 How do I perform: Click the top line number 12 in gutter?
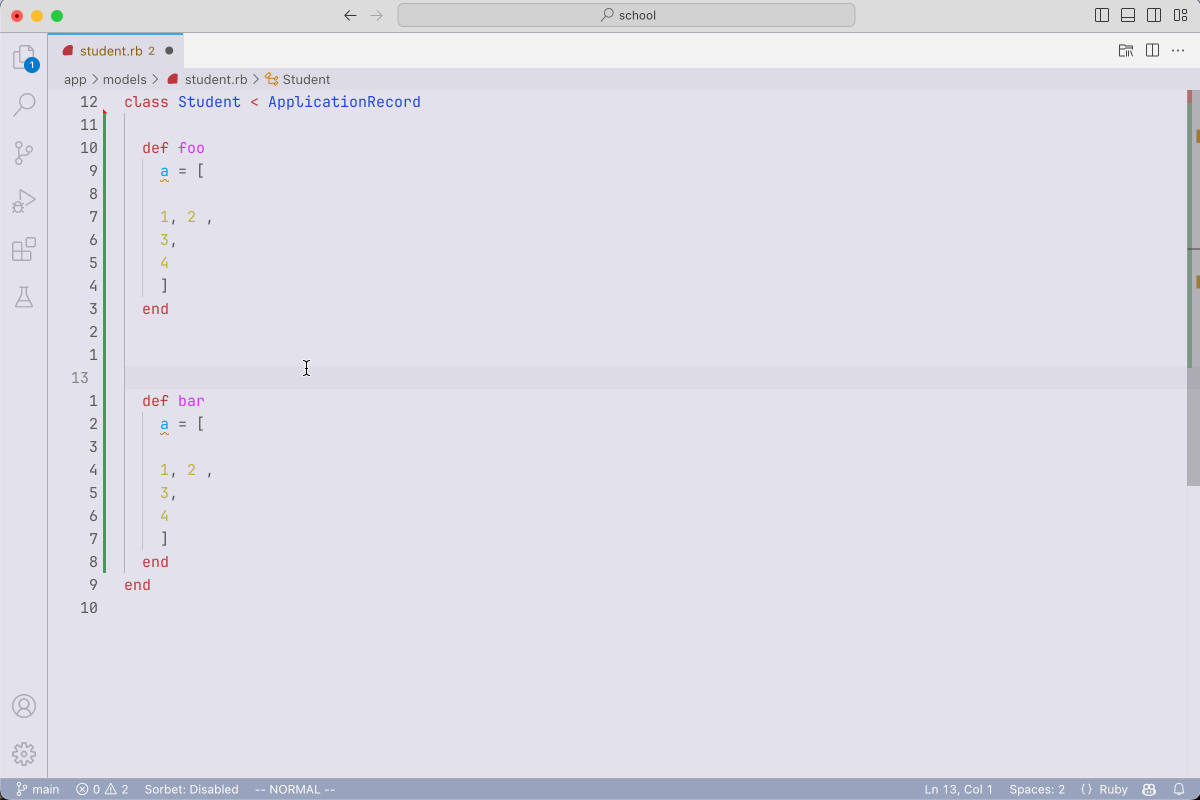click(x=89, y=102)
